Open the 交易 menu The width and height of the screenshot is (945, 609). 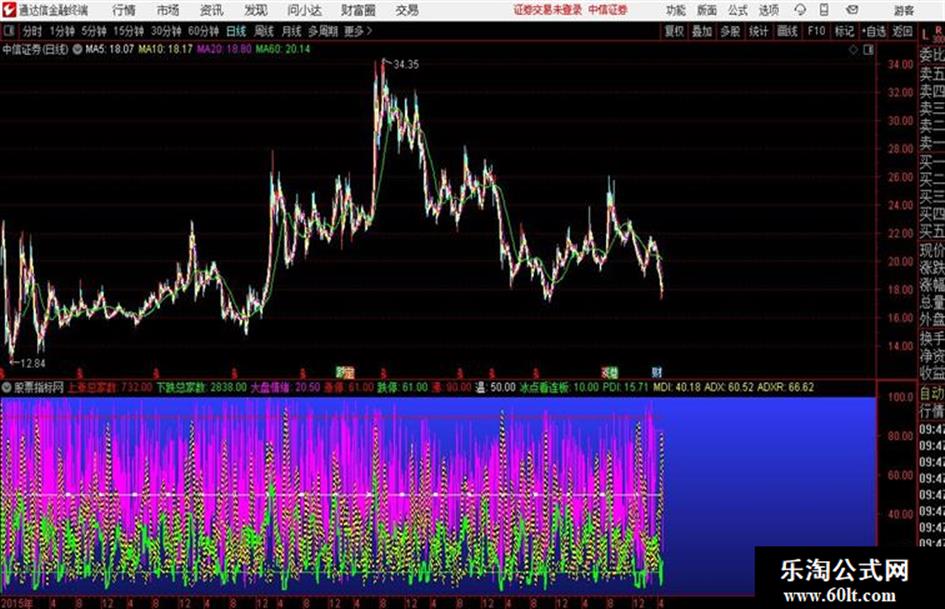point(407,10)
